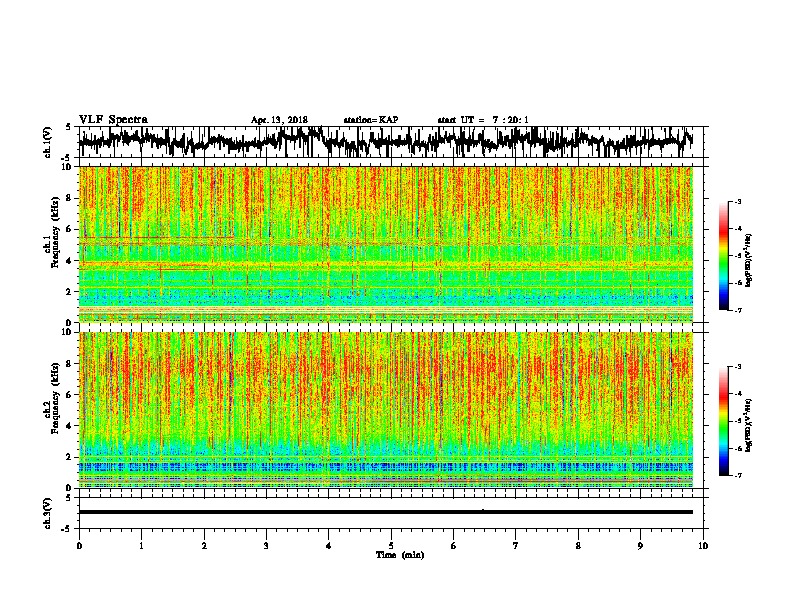This screenshot has height=612, width=792.
Task: Click the '-3' label on ch.1 color bar
Action: point(737,202)
